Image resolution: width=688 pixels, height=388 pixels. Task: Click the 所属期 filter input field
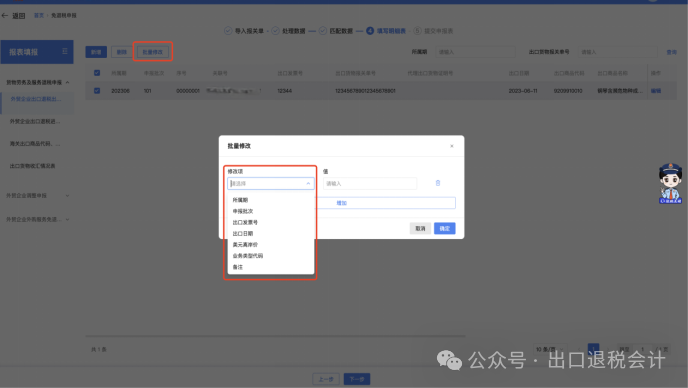pos(475,52)
